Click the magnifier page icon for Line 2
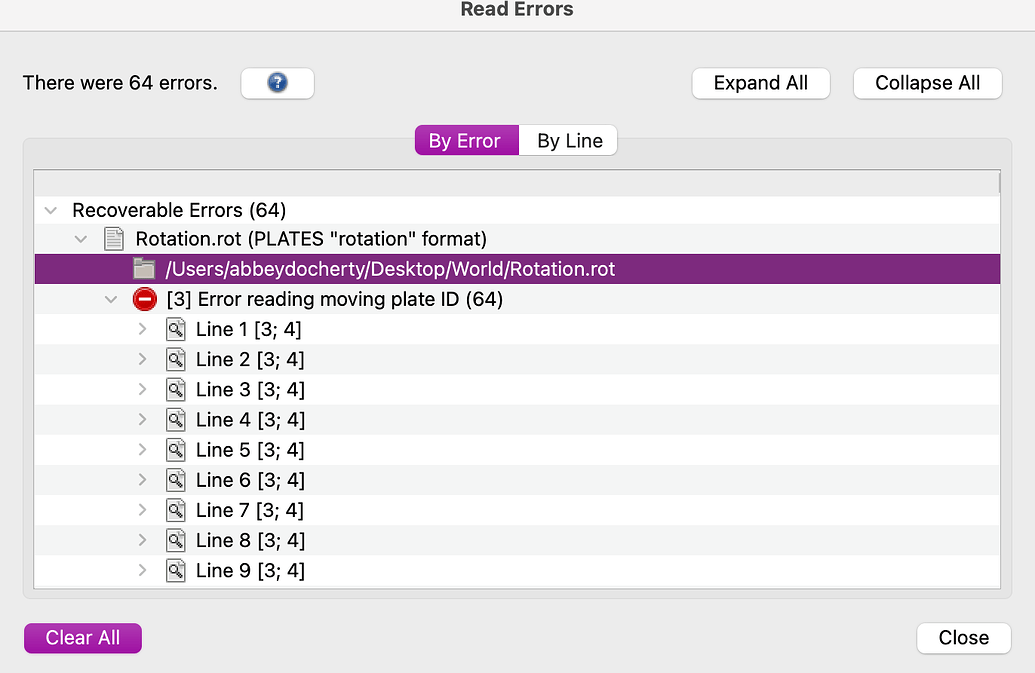This screenshot has height=673, width=1035. (x=176, y=360)
